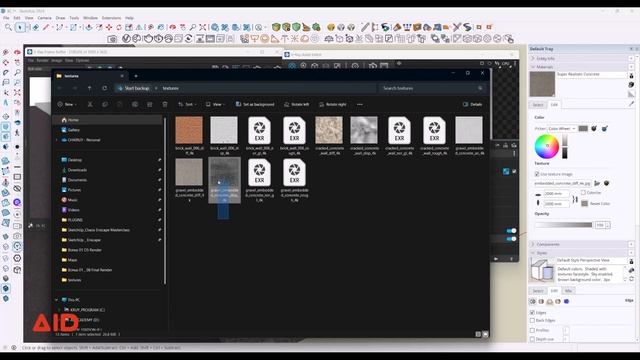Click the Search textures field
The image size is (640, 360).
click(x=432, y=88)
